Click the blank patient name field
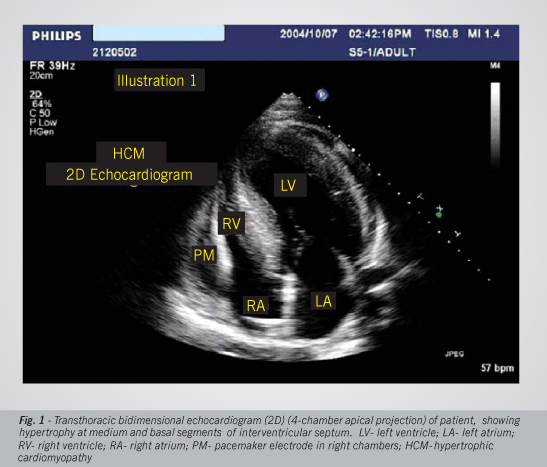This screenshot has width=547, height=467. [x=159, y=33]
